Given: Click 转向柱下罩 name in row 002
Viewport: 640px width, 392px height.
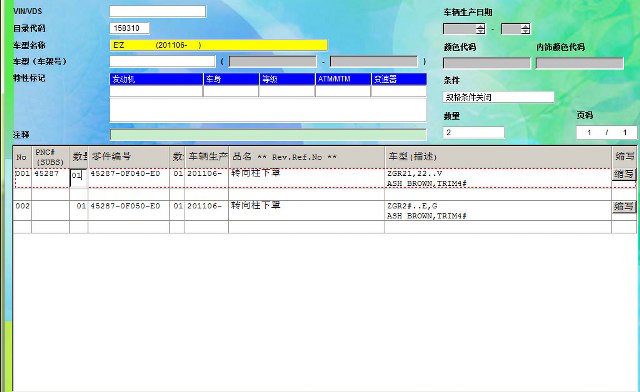Looking at the screenshot, I should (256, 205).
